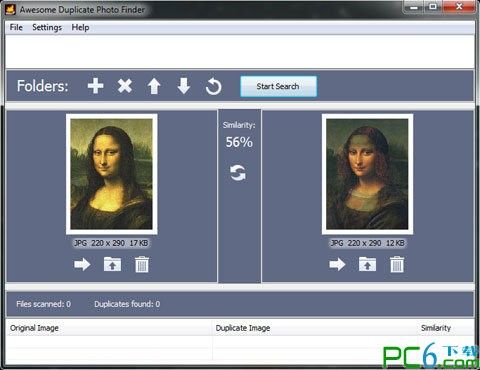Minimize the Awesome Duplicate Photo Finder window

point(414,7)
